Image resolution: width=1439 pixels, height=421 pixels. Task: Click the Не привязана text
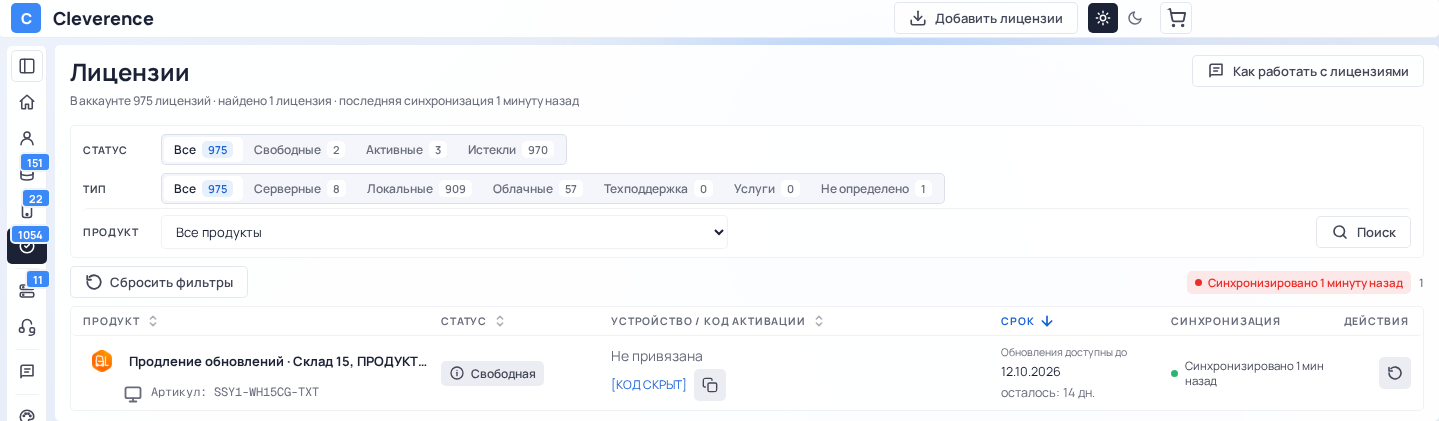(657, 356)
